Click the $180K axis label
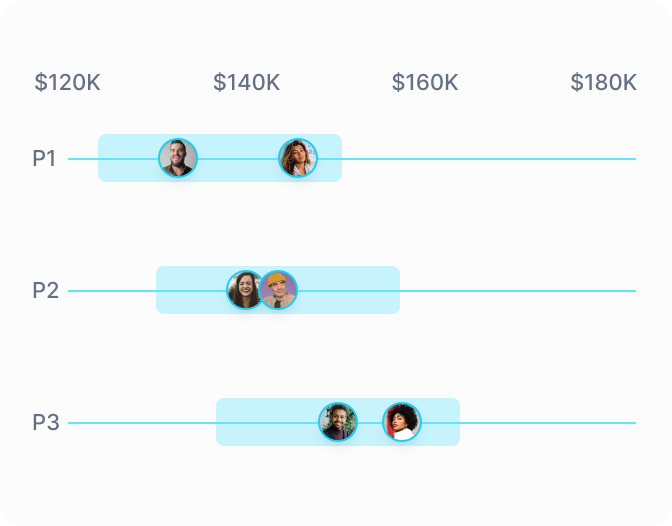Screen dimensions: 672x526 click(x=603, y=82)
